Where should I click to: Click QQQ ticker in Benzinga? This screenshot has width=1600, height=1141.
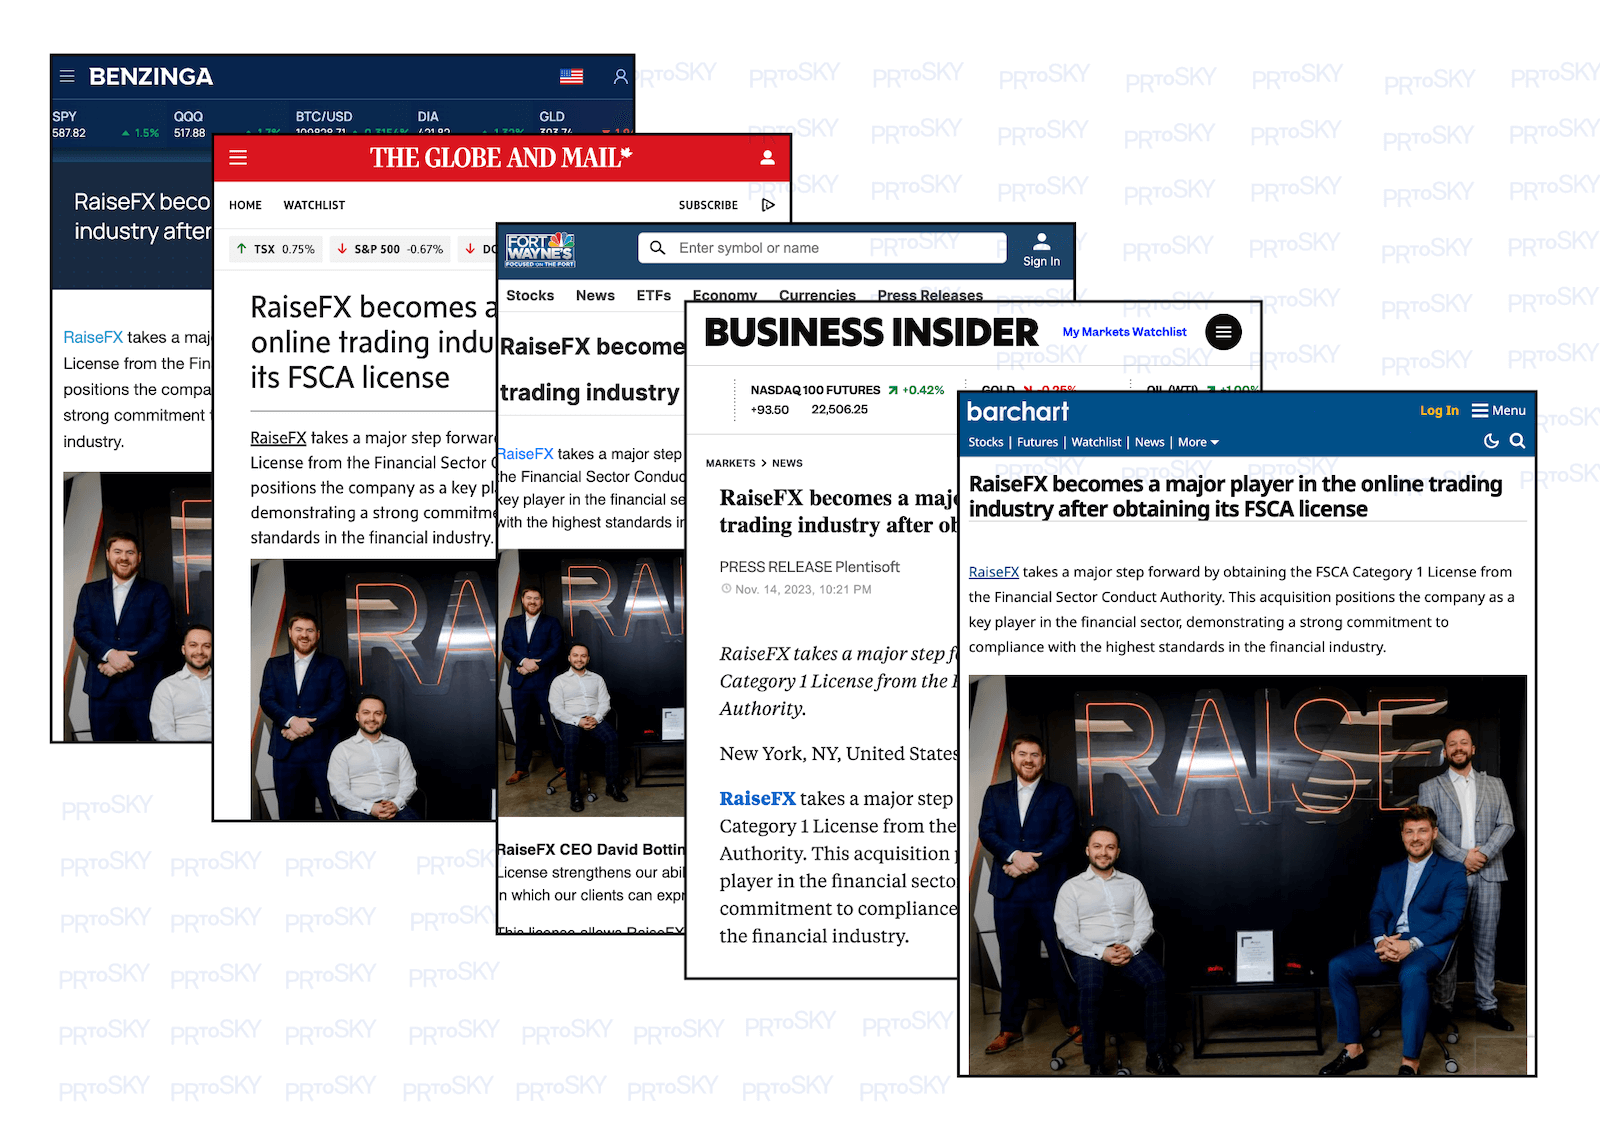coord(227,124)
